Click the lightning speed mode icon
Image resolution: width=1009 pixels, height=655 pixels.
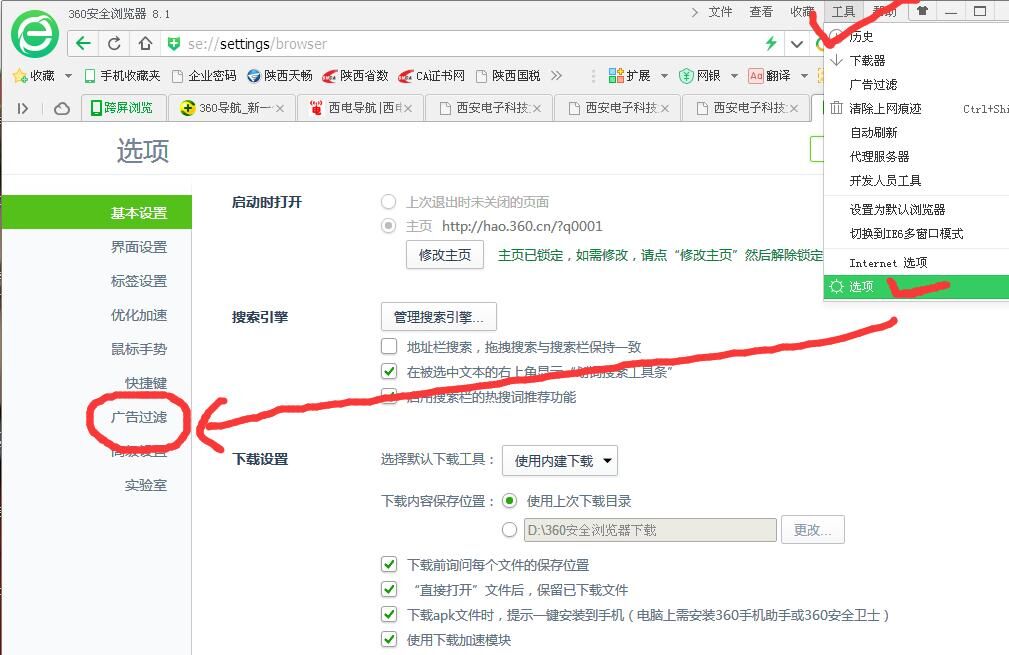tap(770, 43)
